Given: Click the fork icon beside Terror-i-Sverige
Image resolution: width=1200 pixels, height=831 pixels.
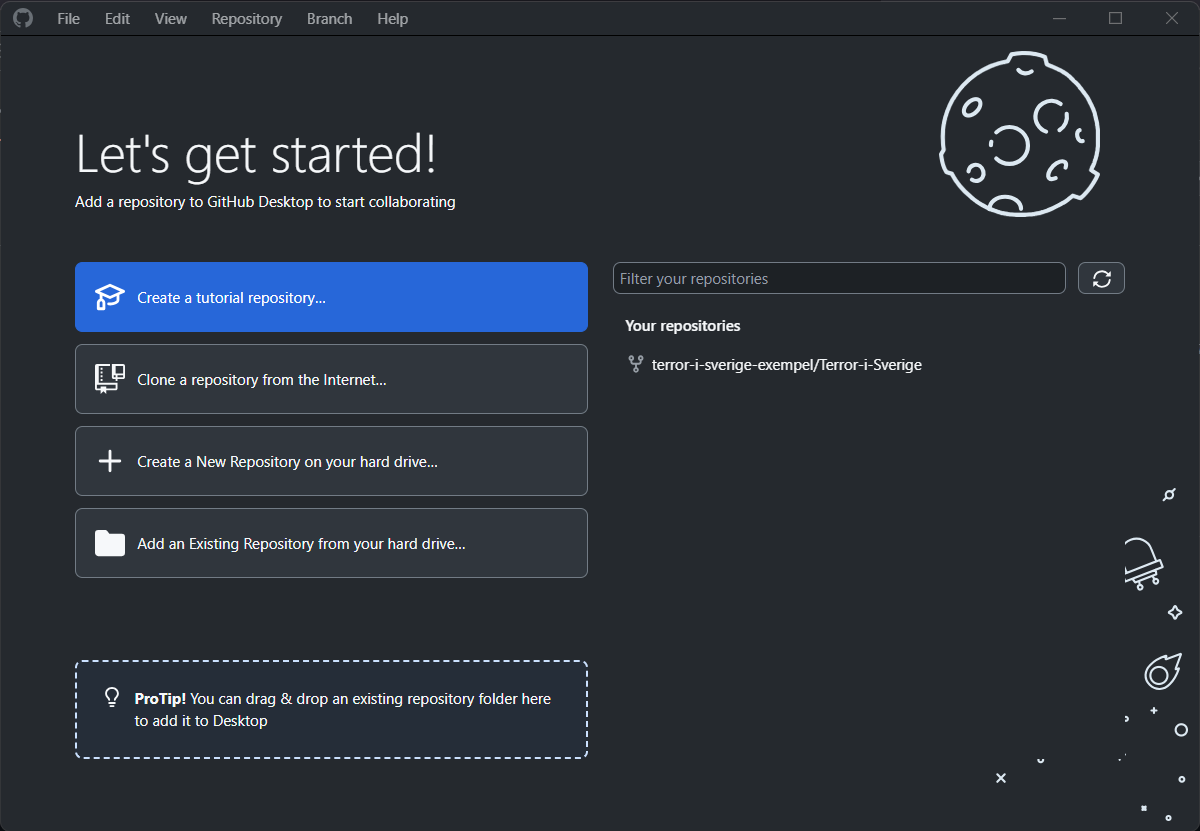Looking at the screenshot, I should coord(635,365).
